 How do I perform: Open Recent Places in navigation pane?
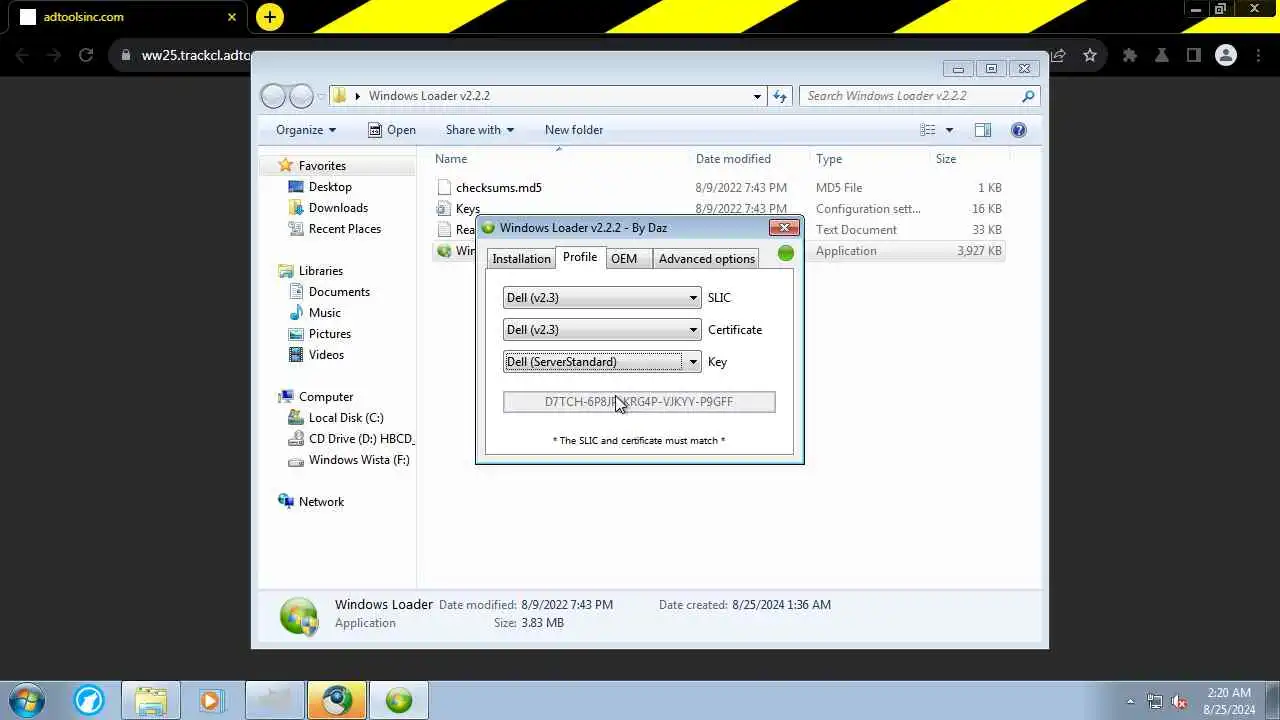click(345, 229)
